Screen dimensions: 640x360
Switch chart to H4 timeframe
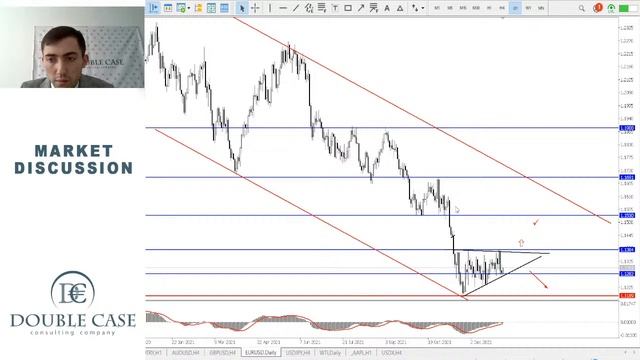(x=502, y=8)
